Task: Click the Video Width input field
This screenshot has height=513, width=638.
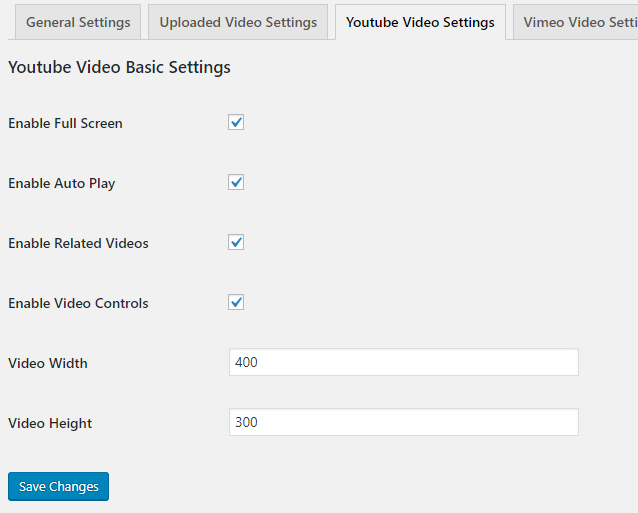Action: tap(403, 362)
